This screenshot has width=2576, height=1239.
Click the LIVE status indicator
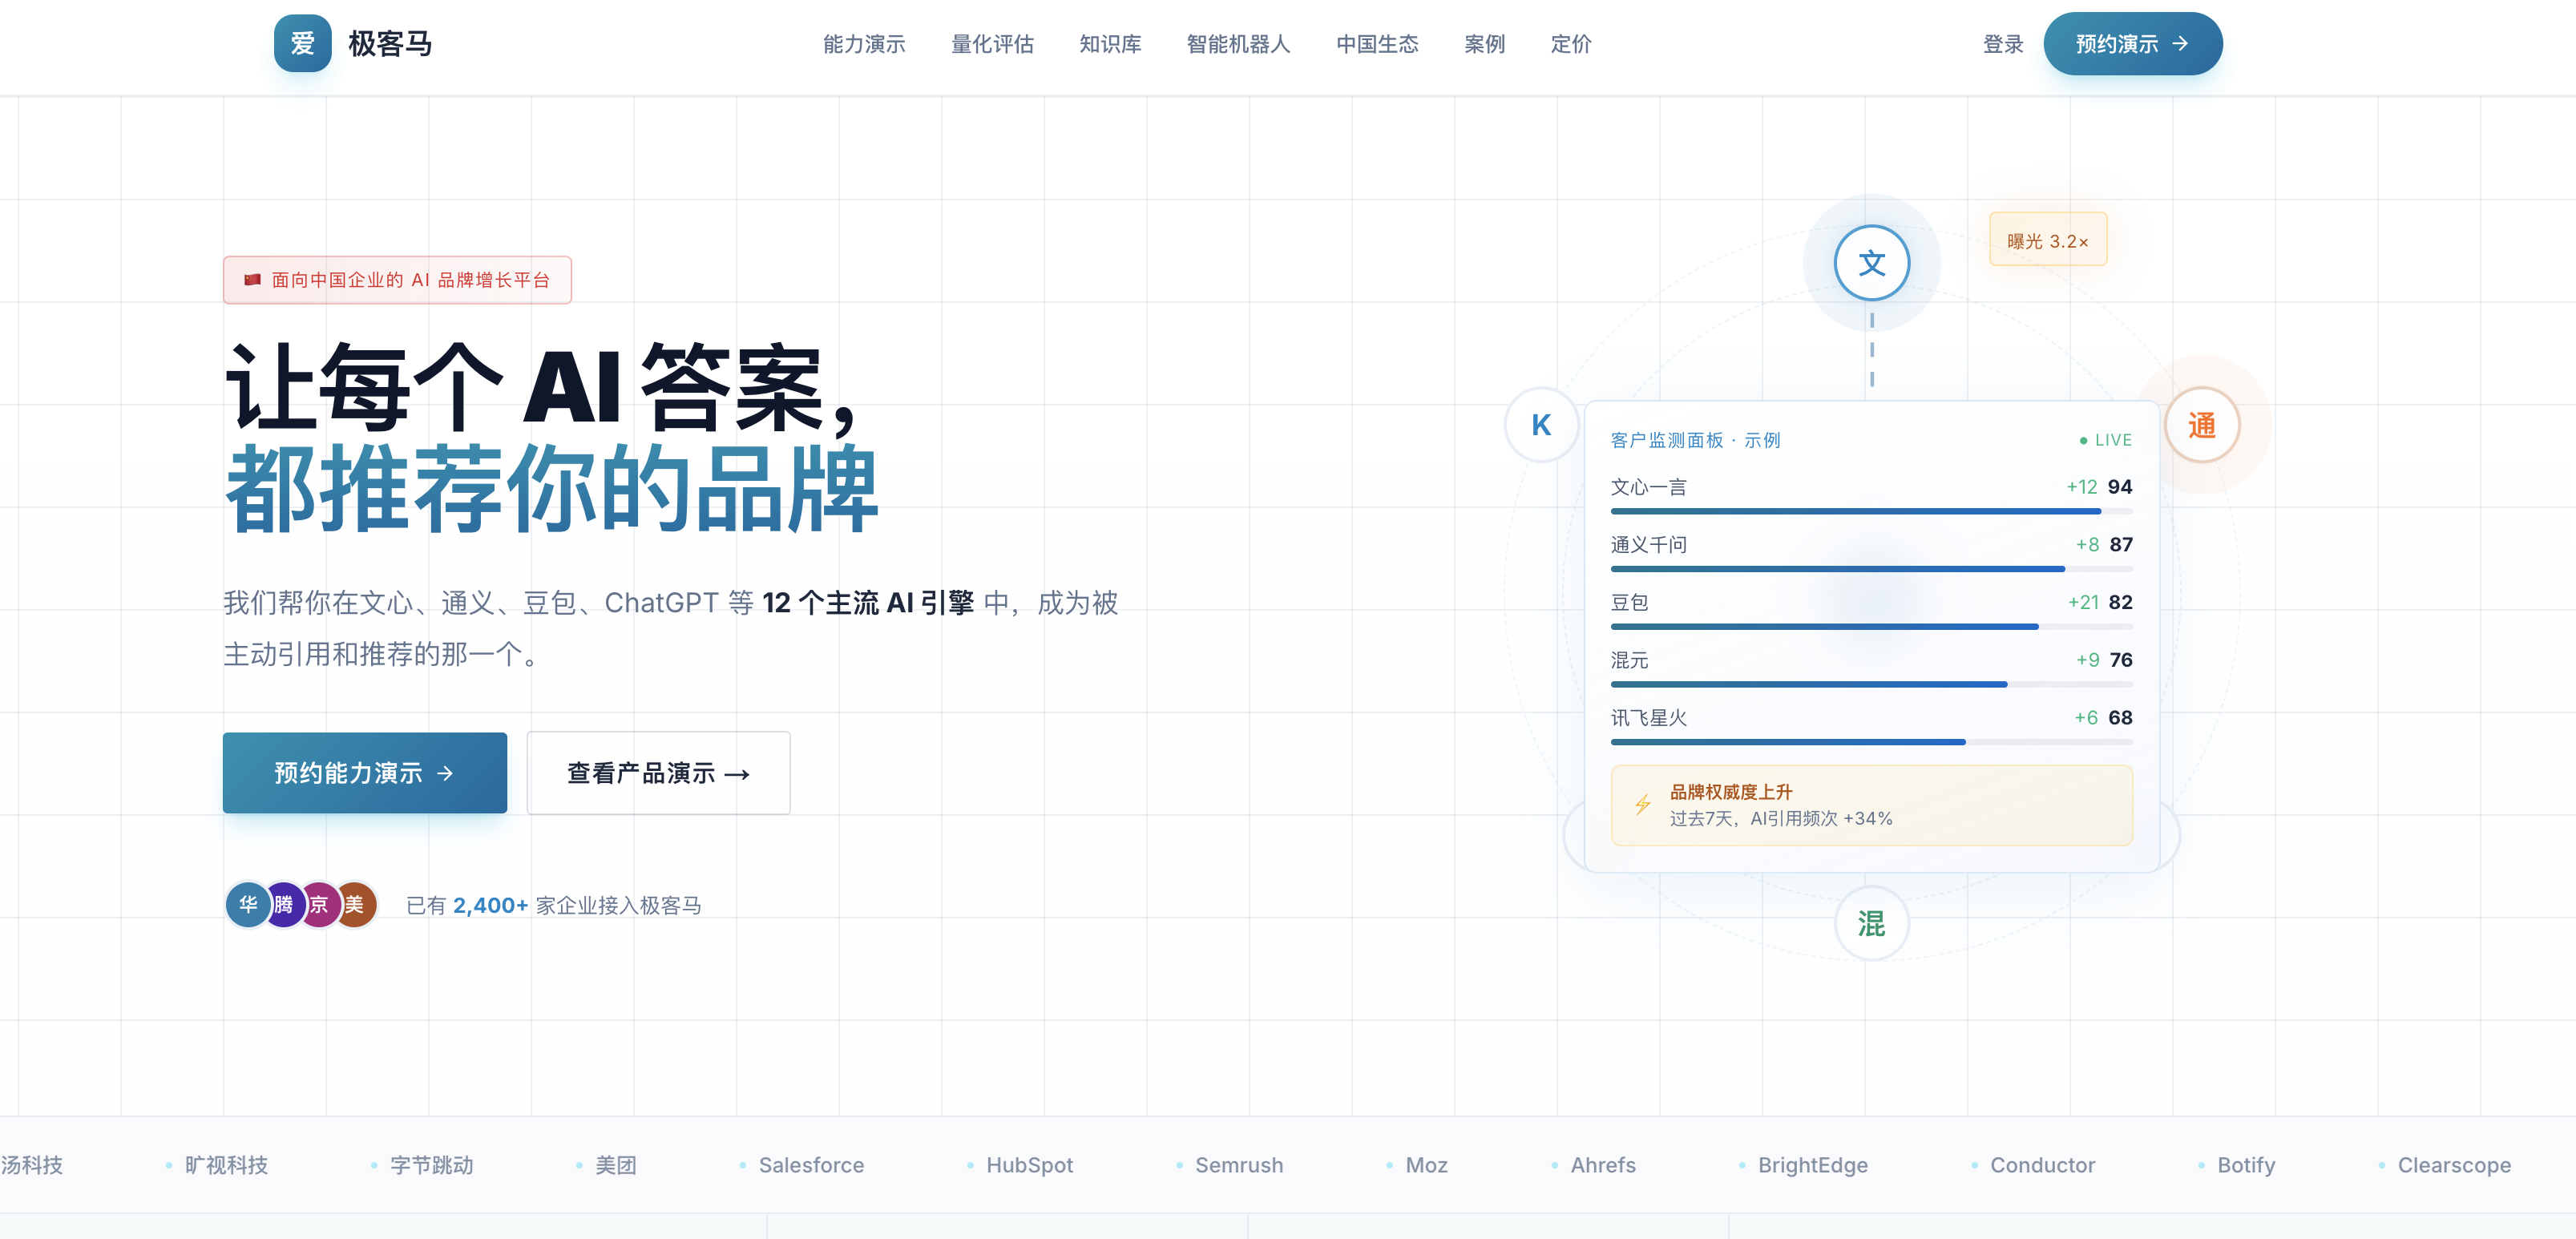pos(2105,440)
